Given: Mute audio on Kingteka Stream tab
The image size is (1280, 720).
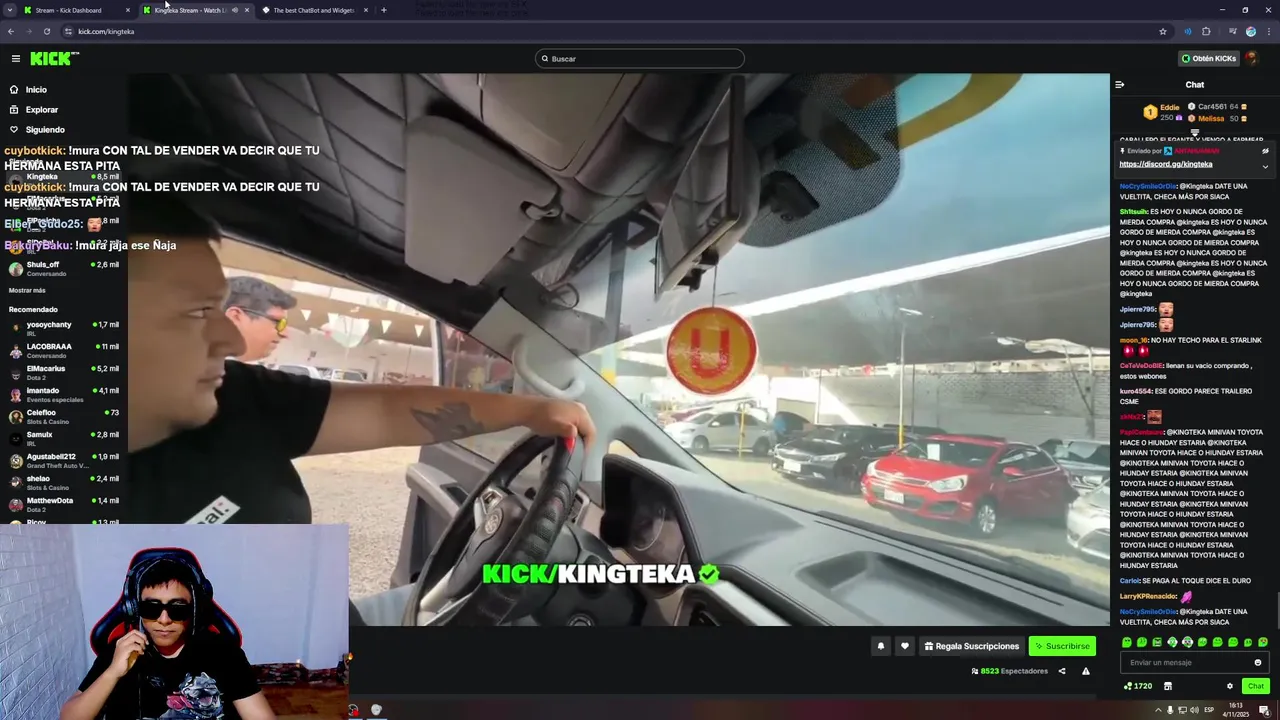Looking at the screenshot, I should (x=235, y=10).
